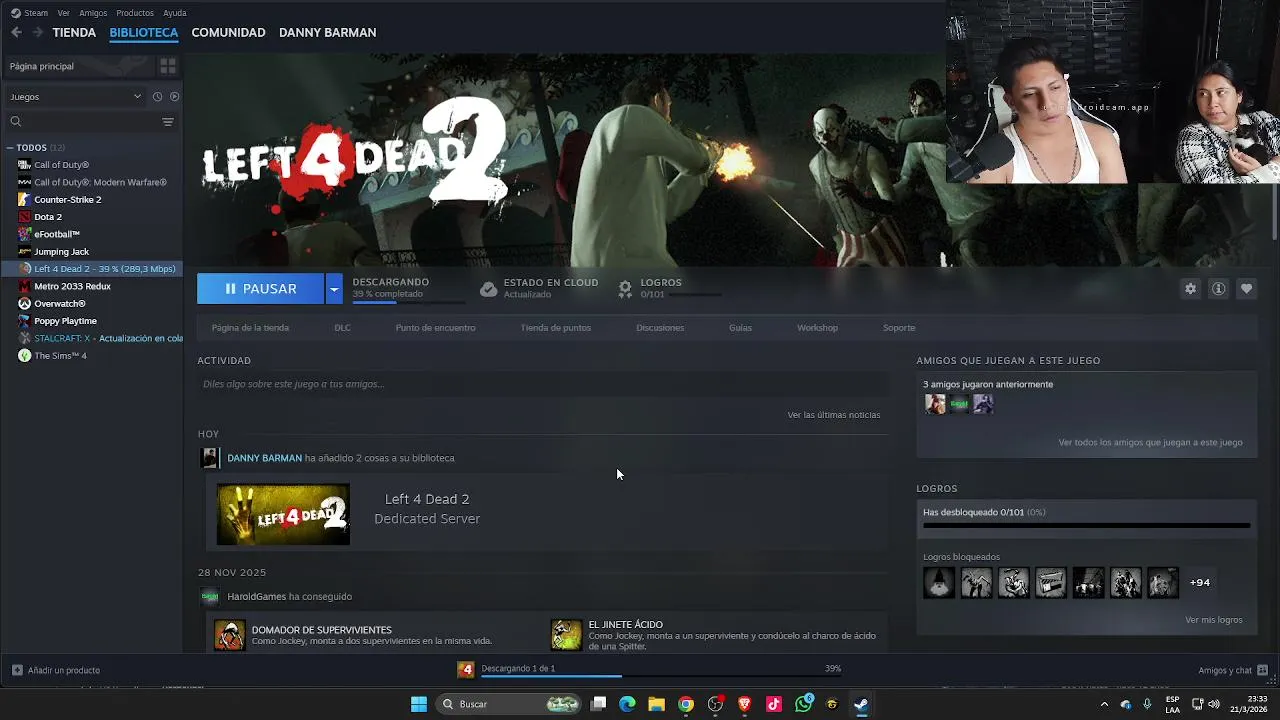Open the DLC tab

342,328
